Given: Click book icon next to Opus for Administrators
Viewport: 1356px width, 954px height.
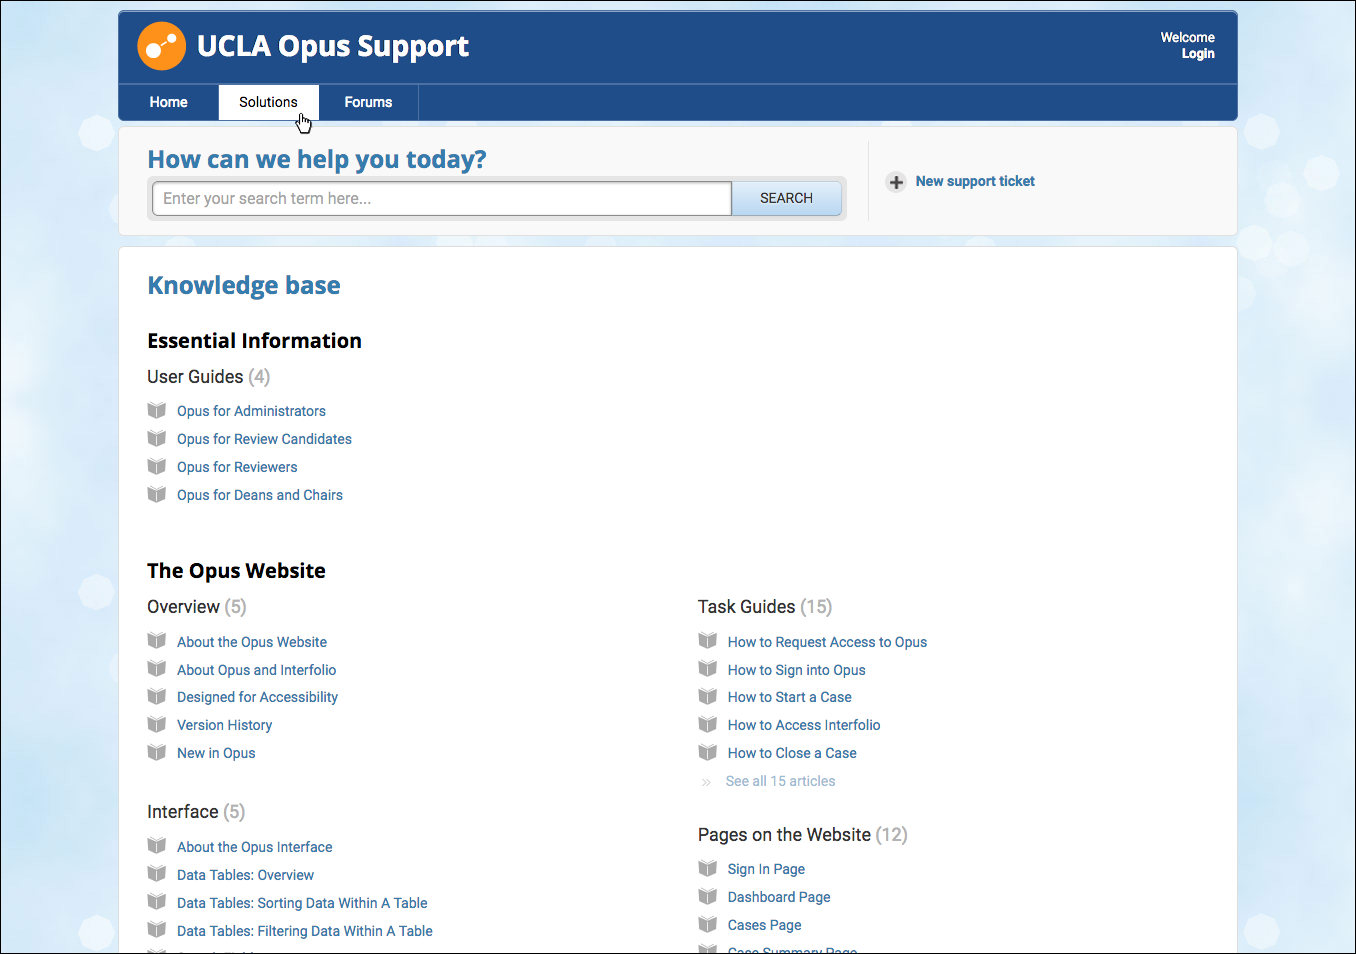Looking at the screenshot, I should tap(157, 410).
